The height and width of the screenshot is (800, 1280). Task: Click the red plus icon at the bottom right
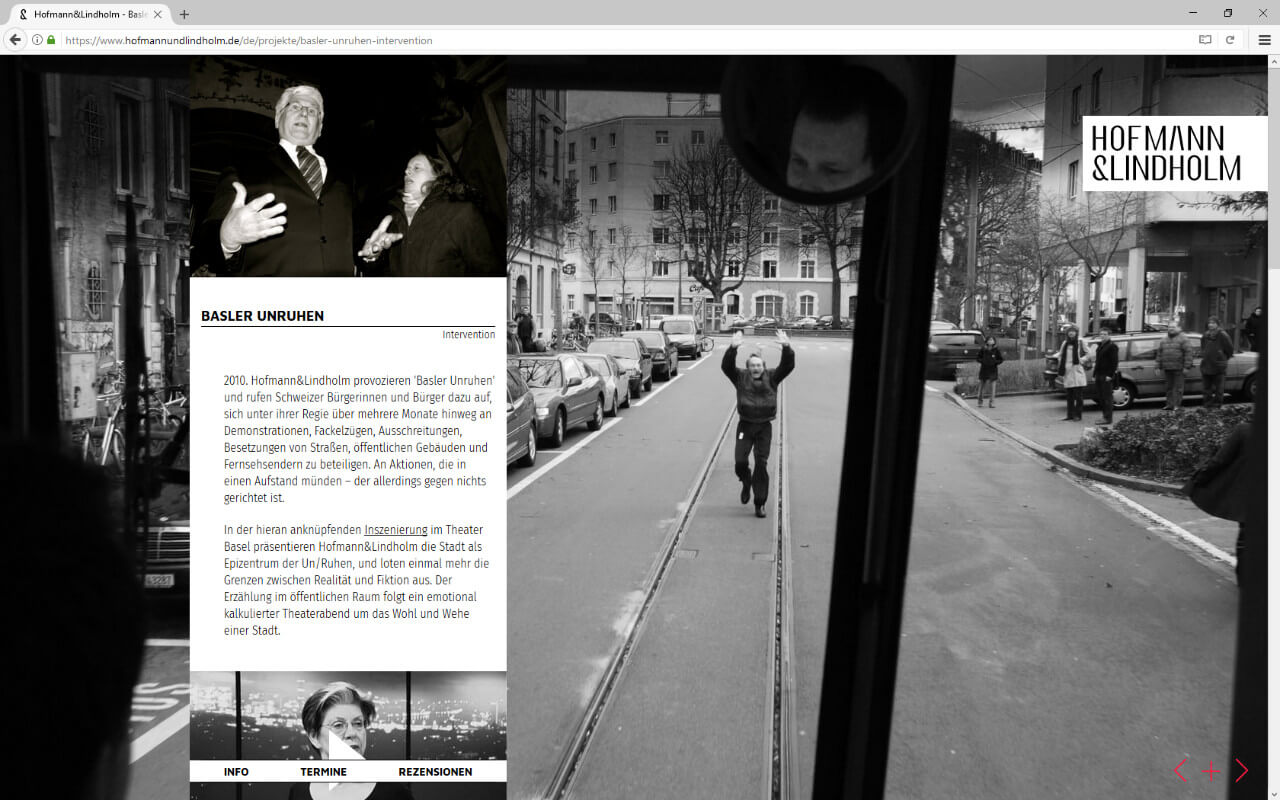coord(1211,771)
